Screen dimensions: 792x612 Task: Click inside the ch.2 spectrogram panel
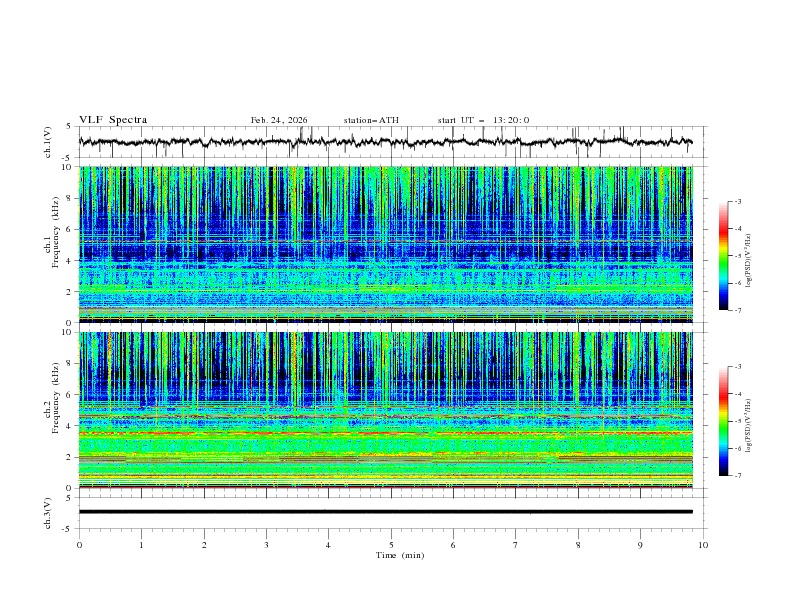click(386, 410)
